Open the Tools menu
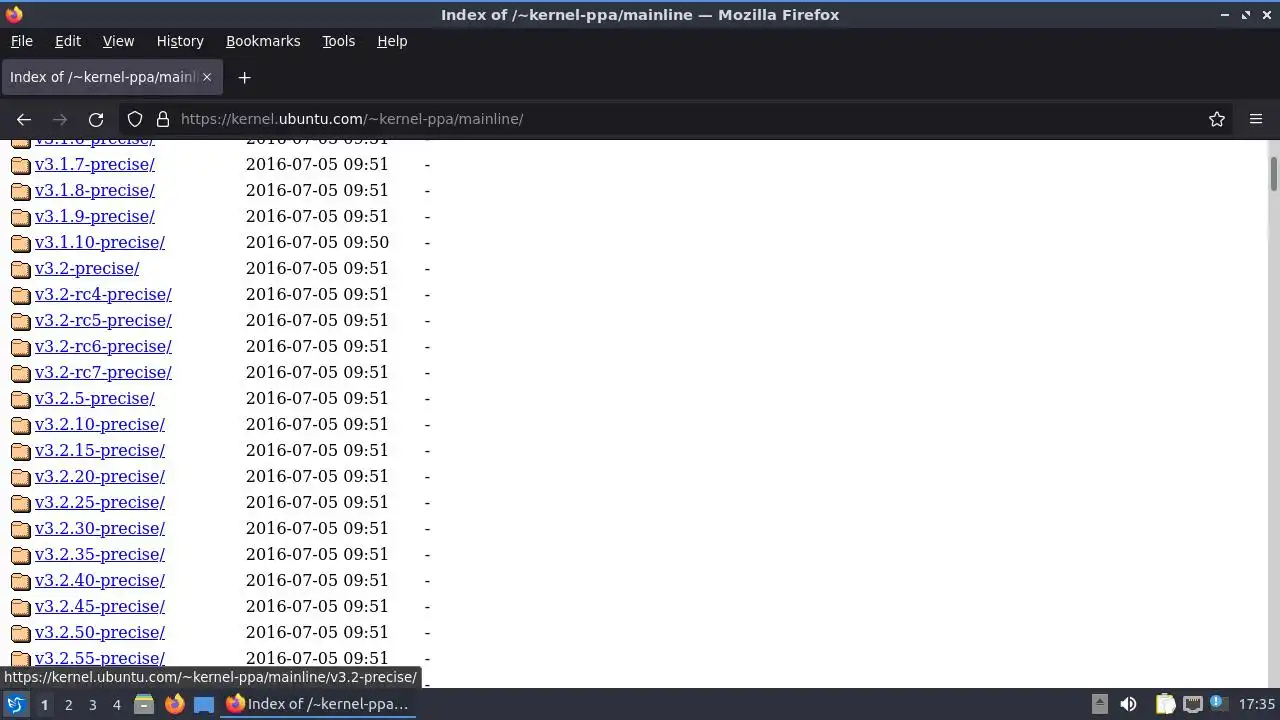The height and width of the screenshot is (720, 1280). [x=338, y=41]
